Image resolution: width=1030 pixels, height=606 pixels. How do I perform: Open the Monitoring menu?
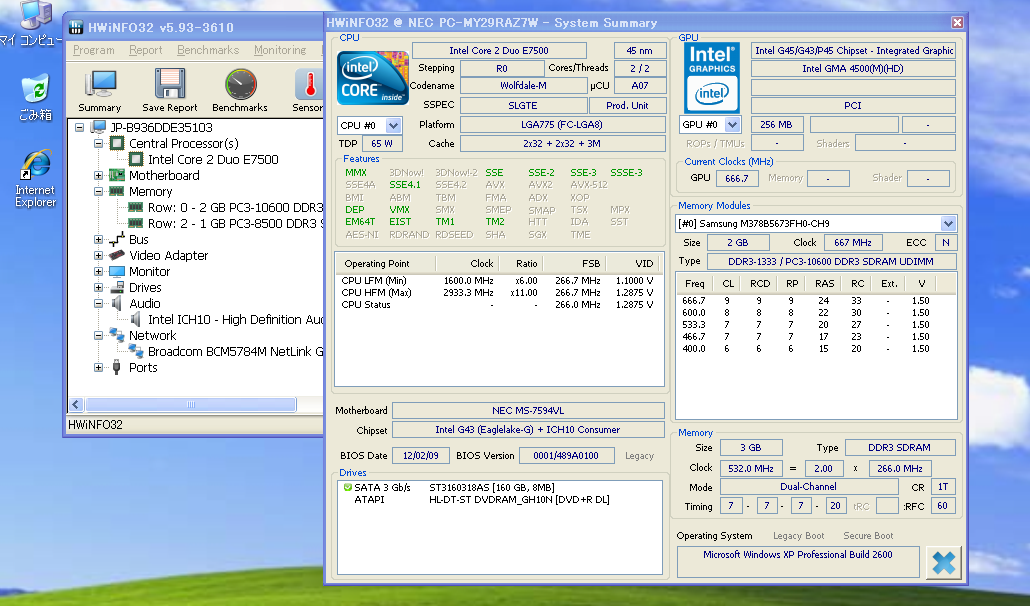click(x=280, y=50)
